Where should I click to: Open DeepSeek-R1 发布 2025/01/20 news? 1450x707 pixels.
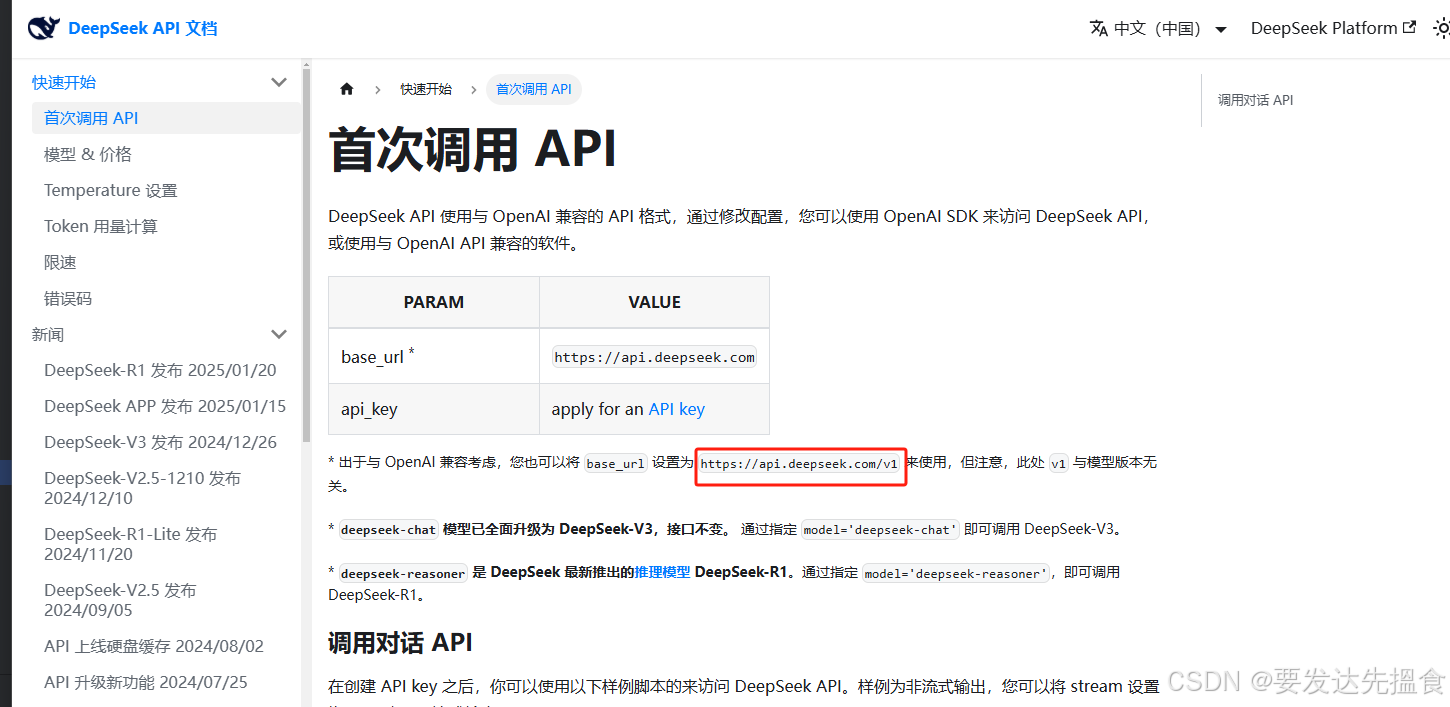pyautogui.click(x=160, y=370)
